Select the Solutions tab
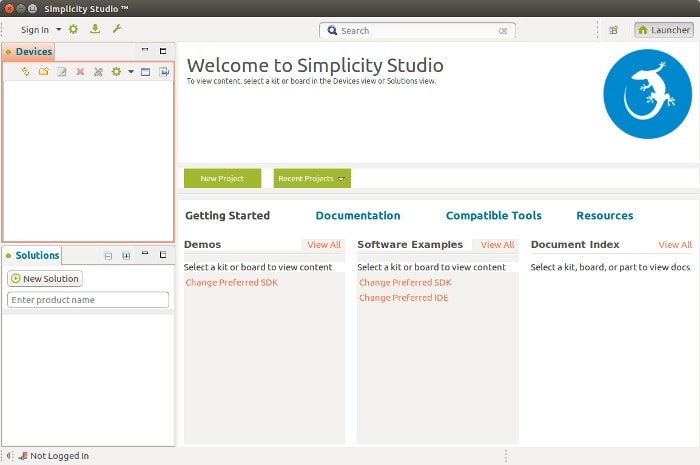The width and height of the screenshot is (700, 465). [32, 255]
